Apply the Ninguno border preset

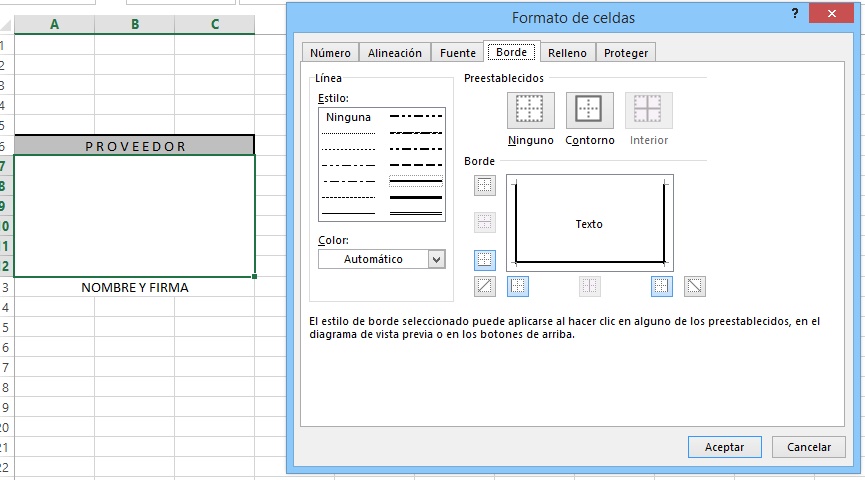click(x=530, y=110)
